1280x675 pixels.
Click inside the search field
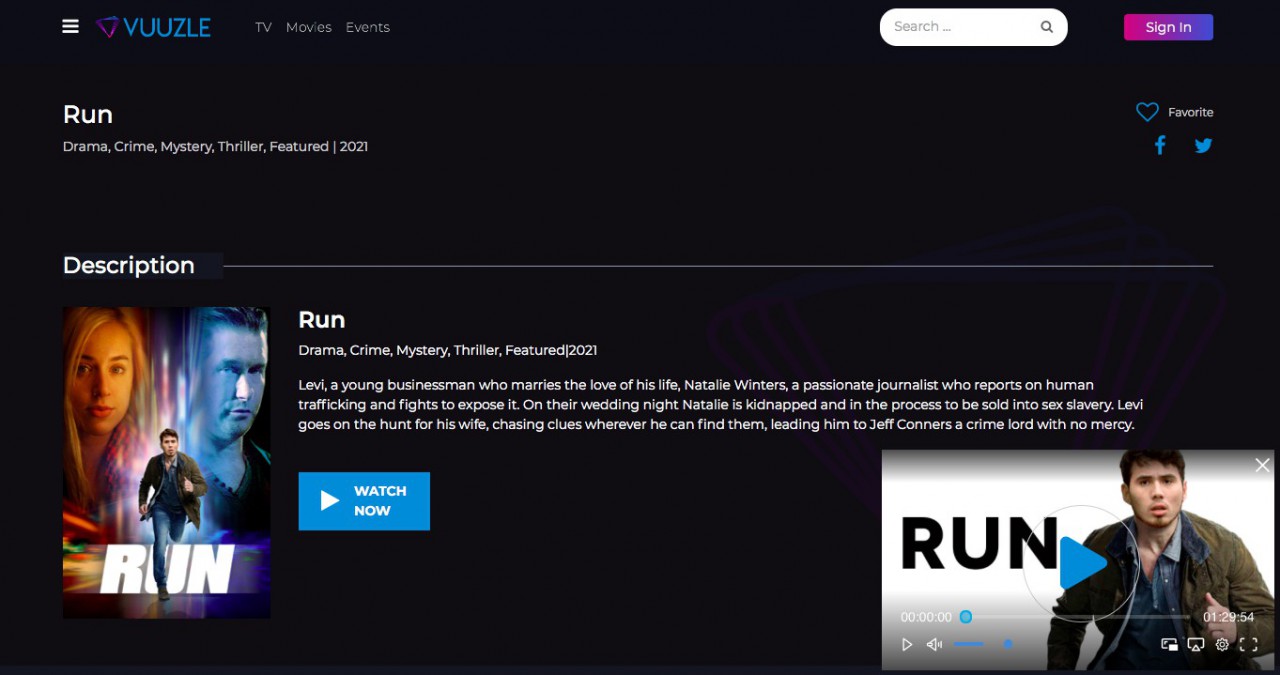(x=955, y=27)
